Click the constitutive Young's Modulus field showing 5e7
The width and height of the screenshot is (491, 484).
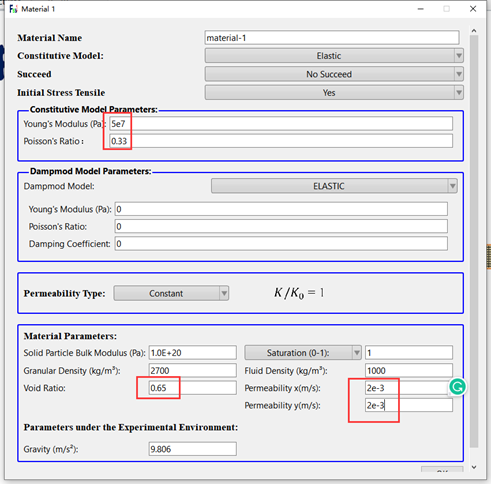[x=281, y=124]
